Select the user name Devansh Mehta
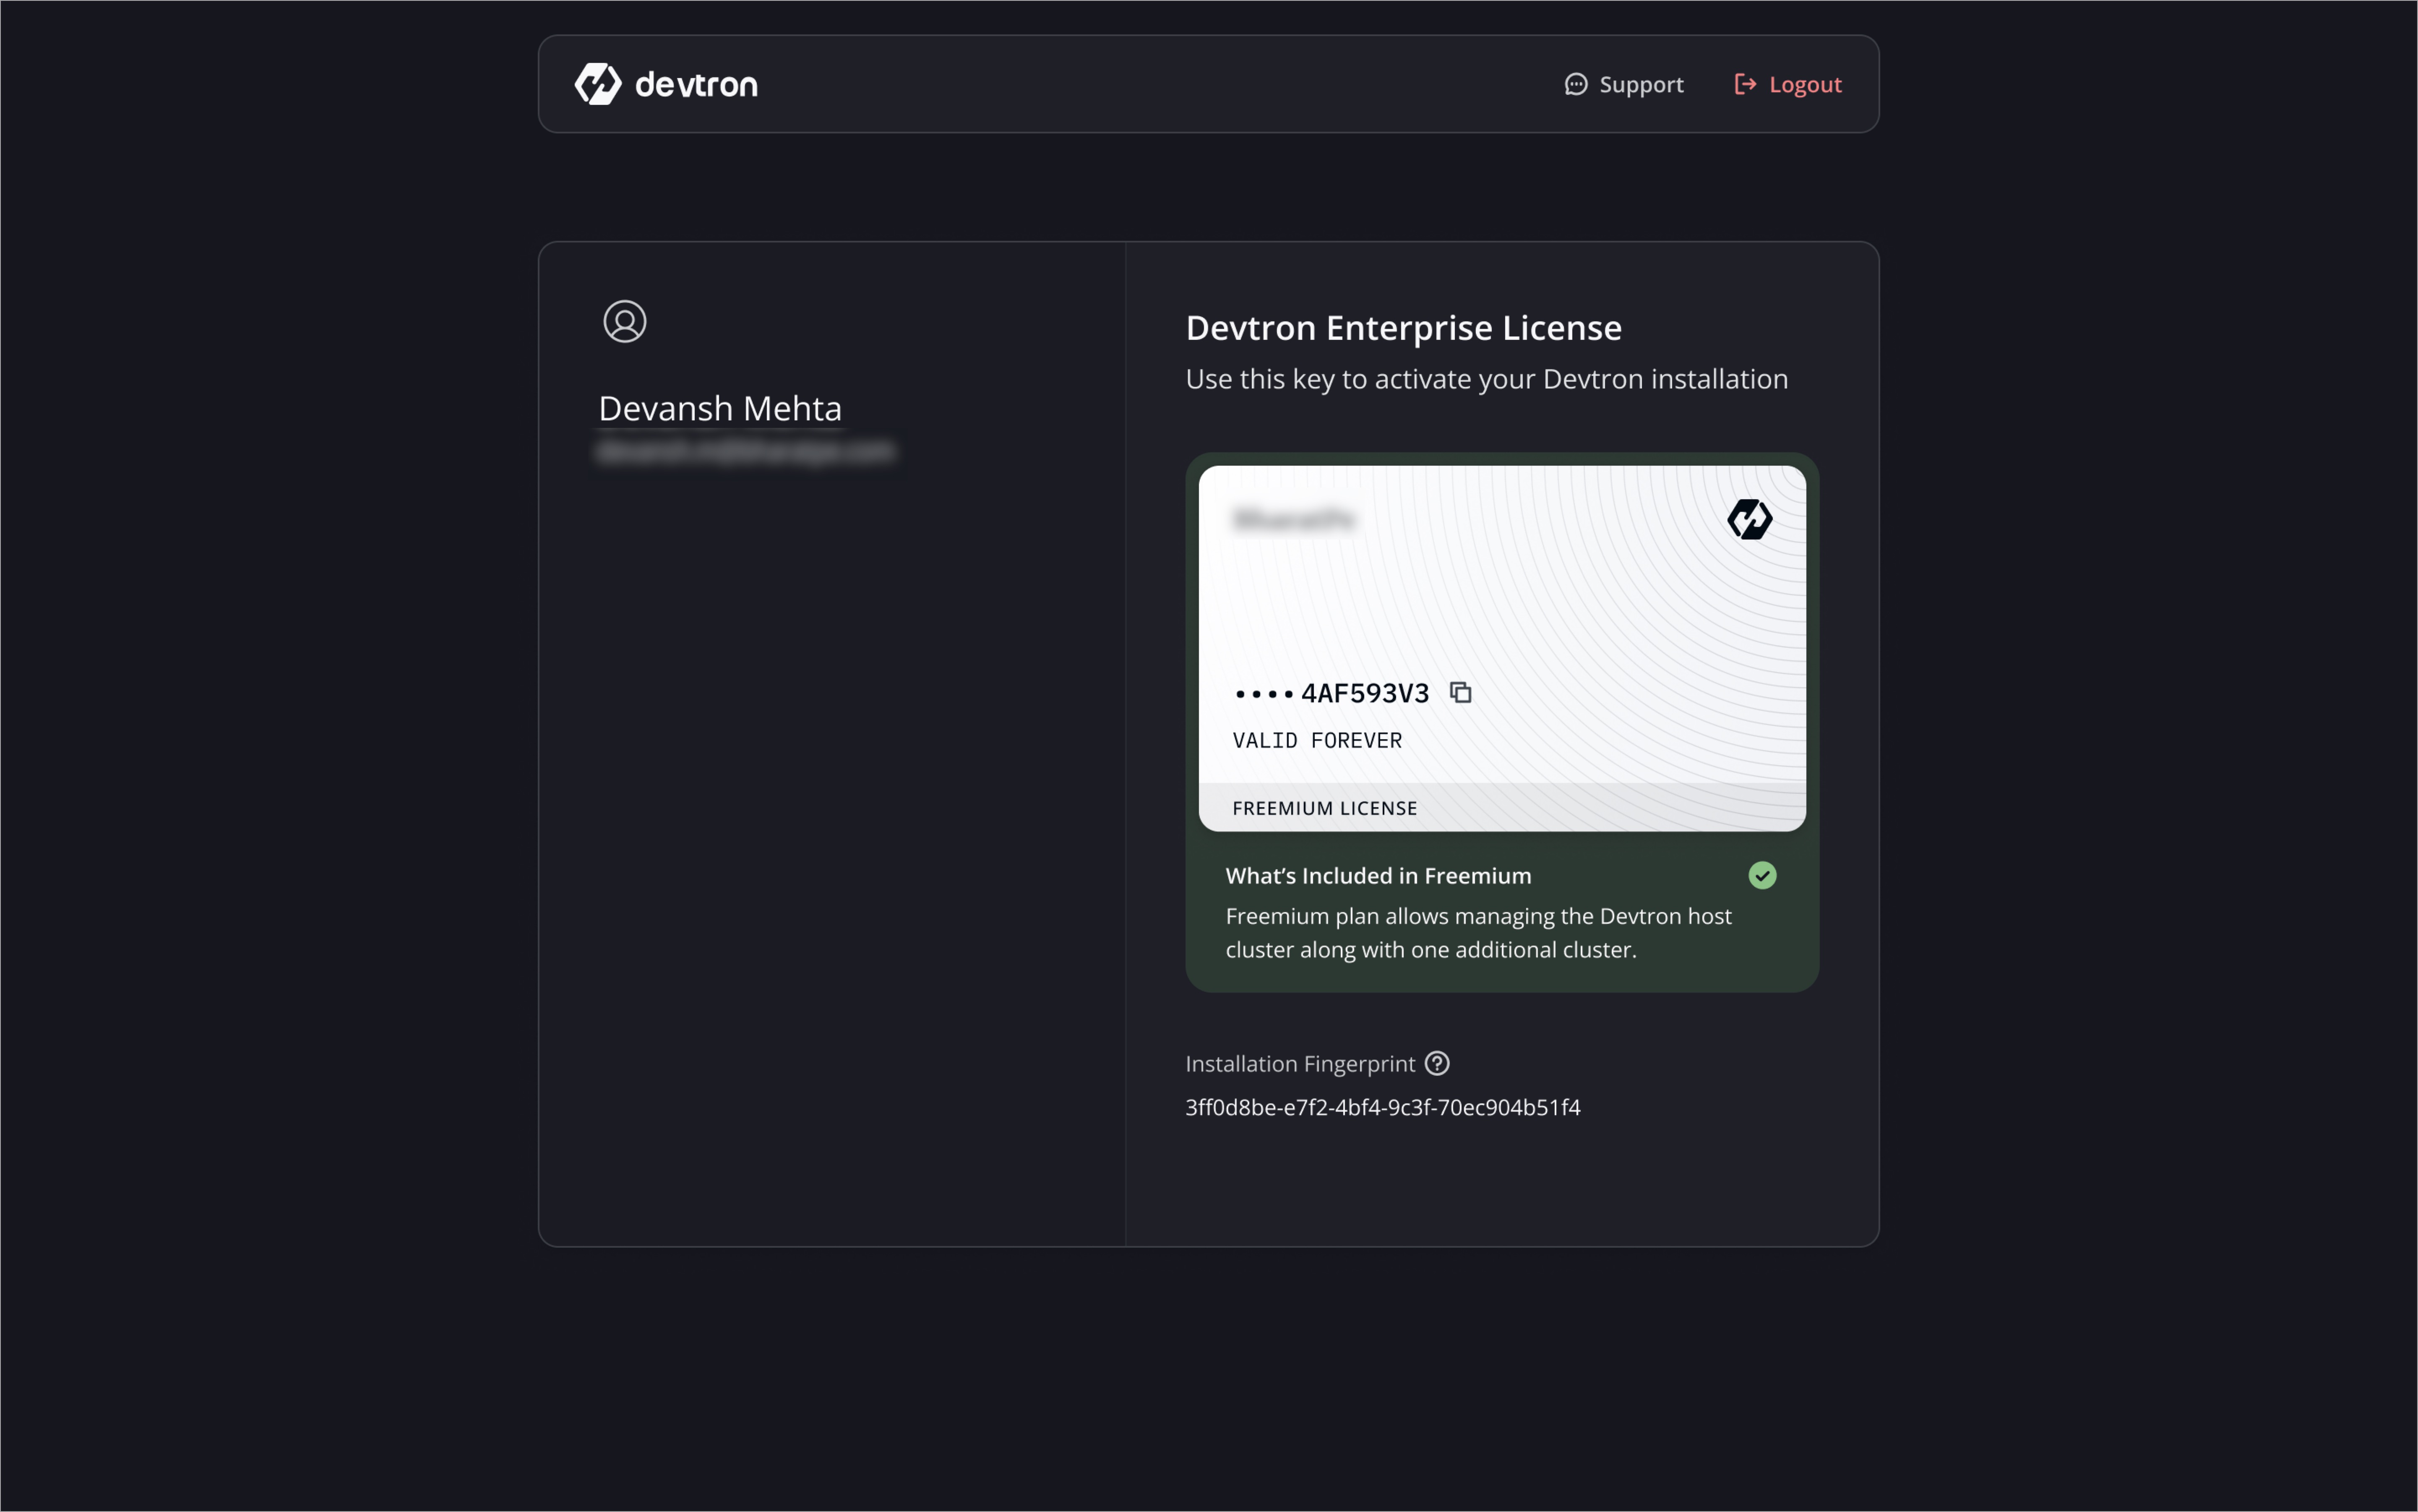Viewport: 2418px width, 1512px height. 720,408
